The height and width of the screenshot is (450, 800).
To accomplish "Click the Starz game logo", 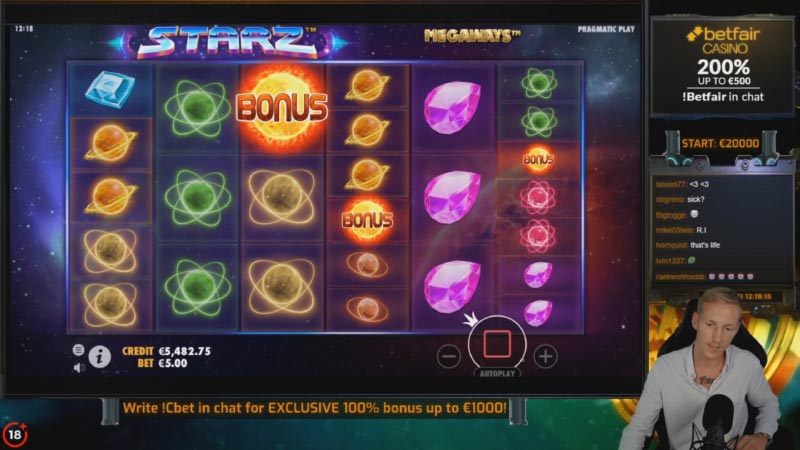I will 228,42.
